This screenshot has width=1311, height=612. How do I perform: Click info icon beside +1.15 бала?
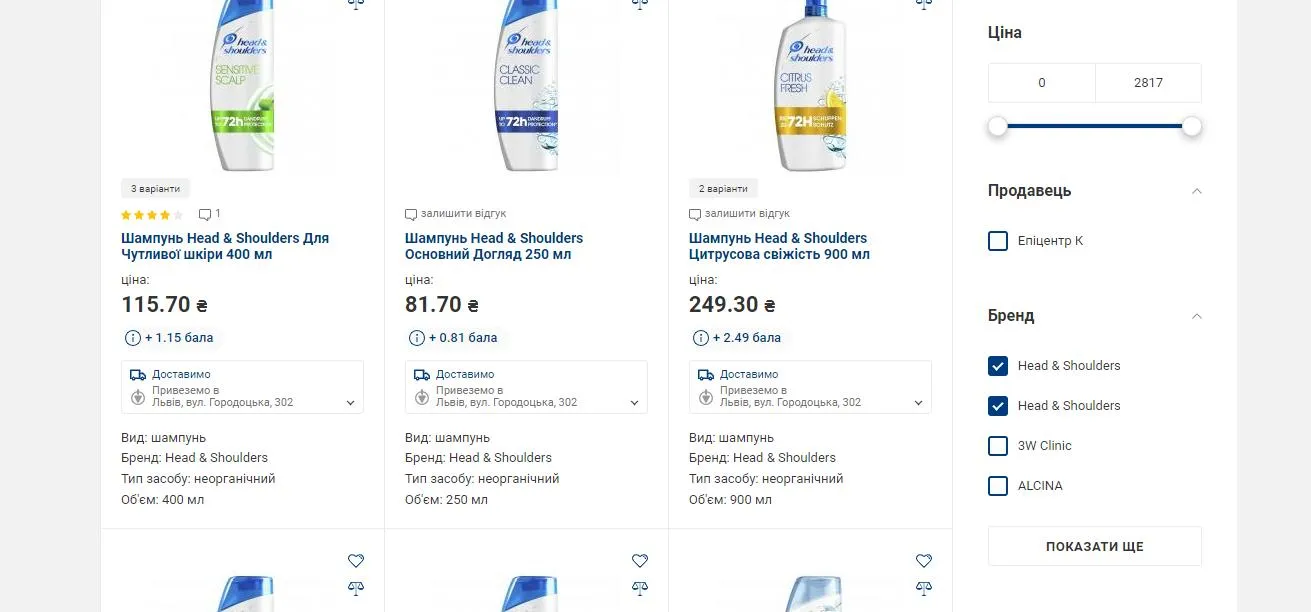click(x=133, y=338)
